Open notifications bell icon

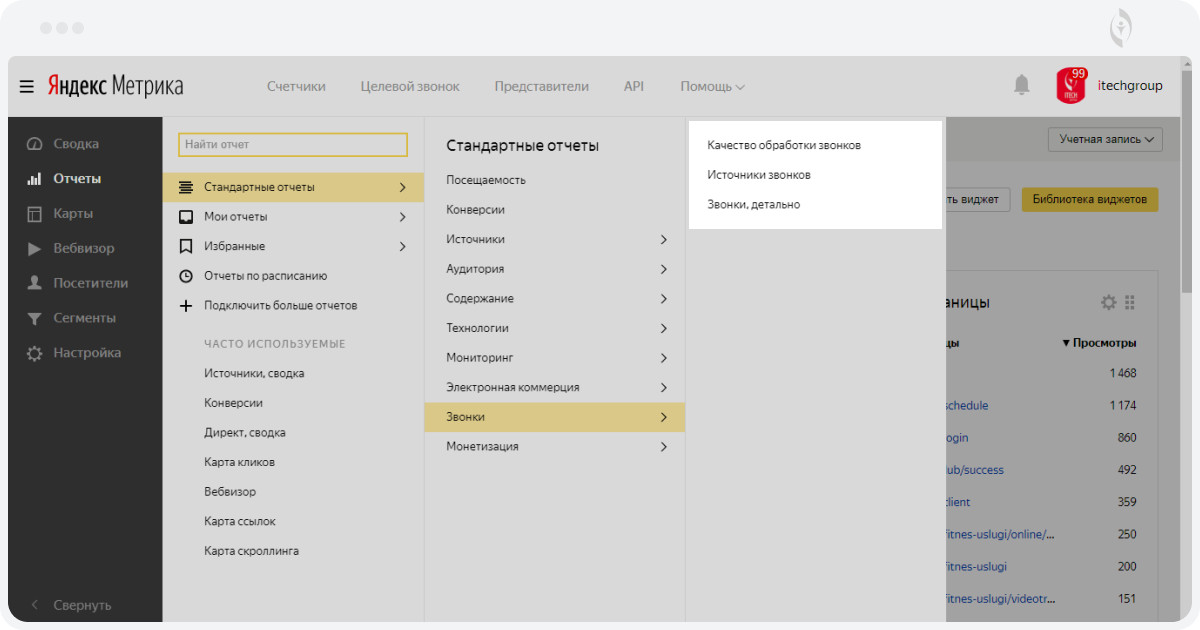(1021, 86)
